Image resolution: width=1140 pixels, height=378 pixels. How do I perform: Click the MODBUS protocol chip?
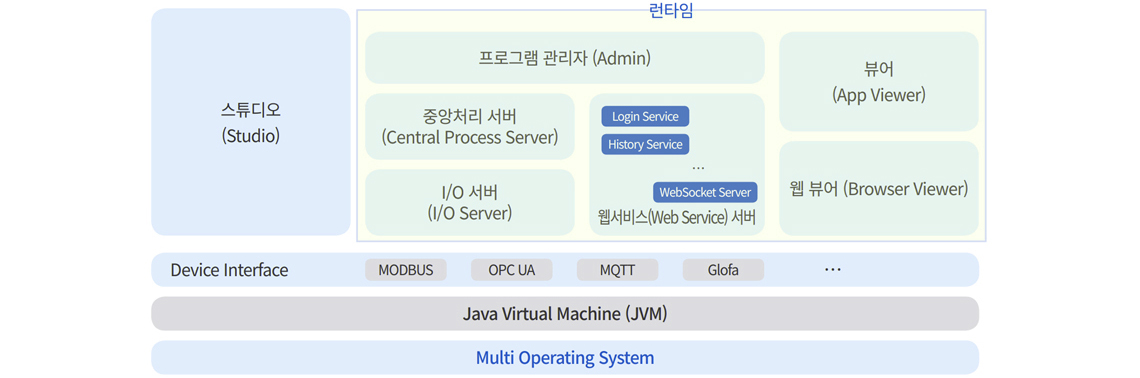tap(406, 270)
